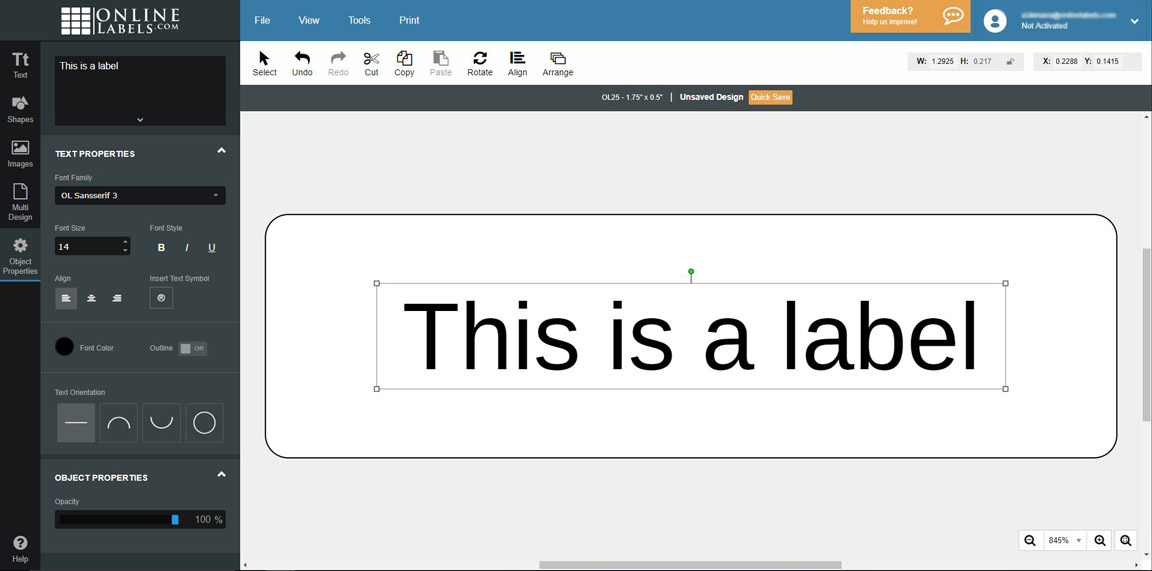Click the OL25 - 1.75" x 0.5" label size

point(632,98)
